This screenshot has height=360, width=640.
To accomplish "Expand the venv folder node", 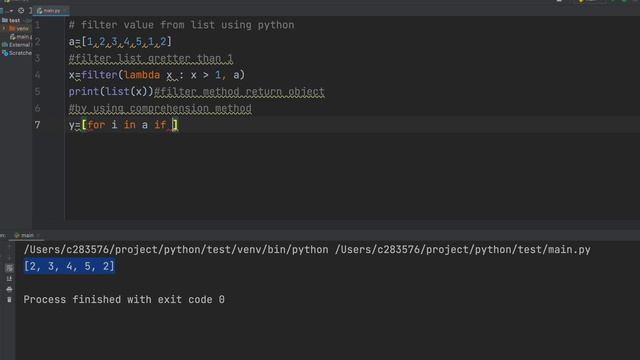I will 4,29.
